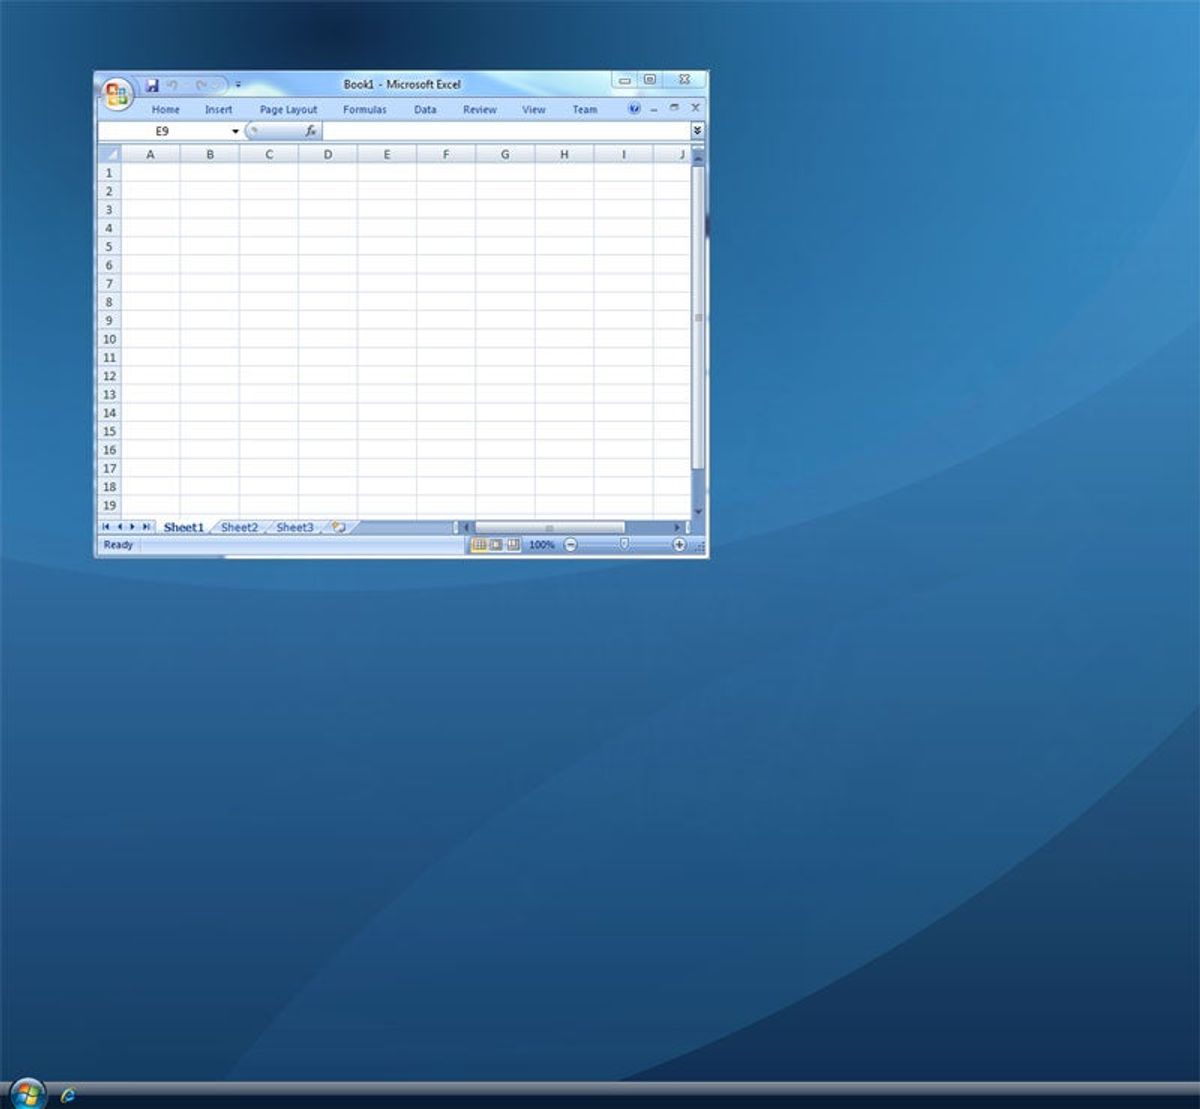Open the Name Box dropdown arrow
1200x1109 pixels.
(x=236, y=131)
